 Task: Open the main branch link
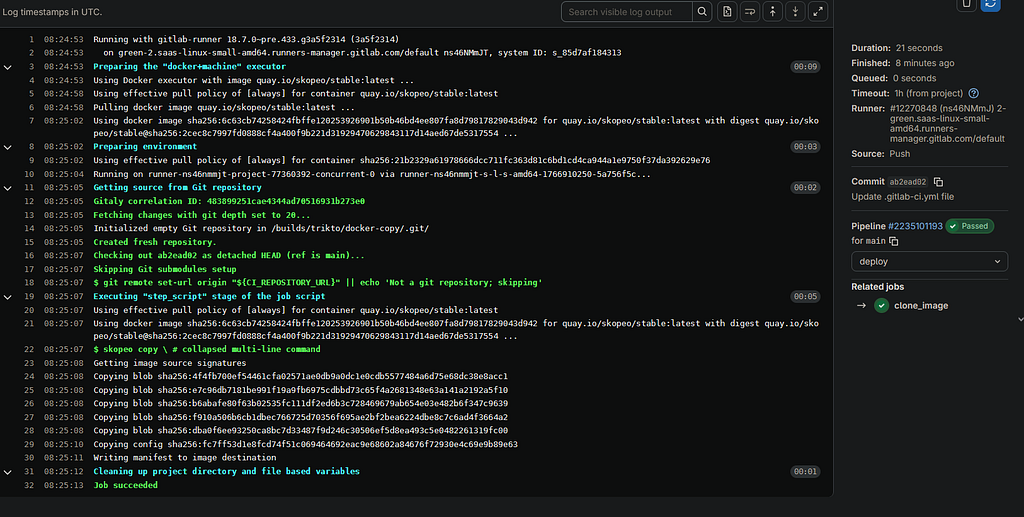click(876, 241)
